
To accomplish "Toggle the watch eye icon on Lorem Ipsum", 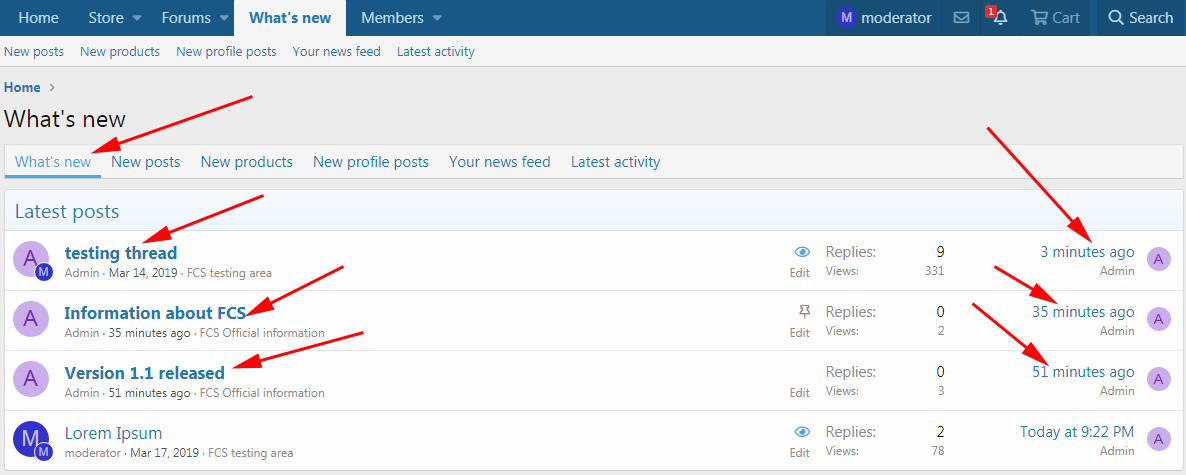I will (801, 432).
